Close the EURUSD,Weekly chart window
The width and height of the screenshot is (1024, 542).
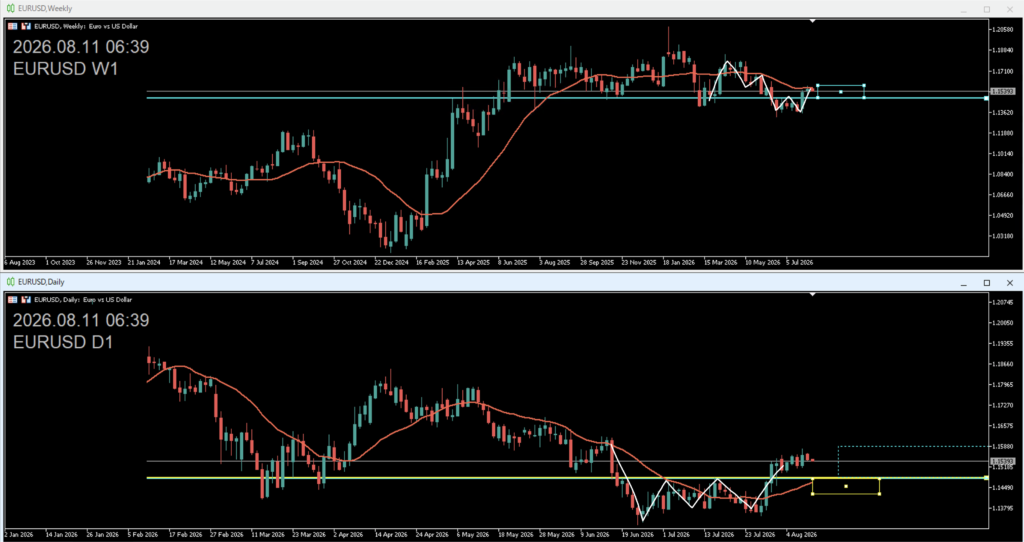(x=1010, y=9)
